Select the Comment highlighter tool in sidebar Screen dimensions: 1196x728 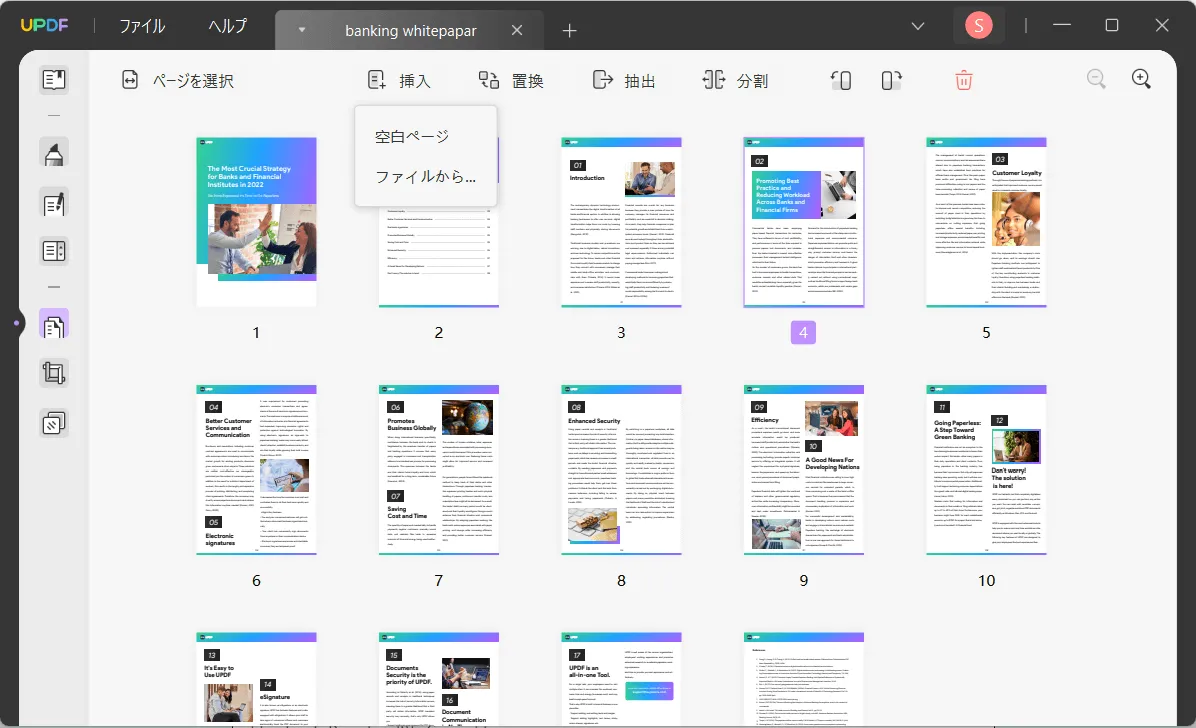pyautogui.click(x=53, y=153)
